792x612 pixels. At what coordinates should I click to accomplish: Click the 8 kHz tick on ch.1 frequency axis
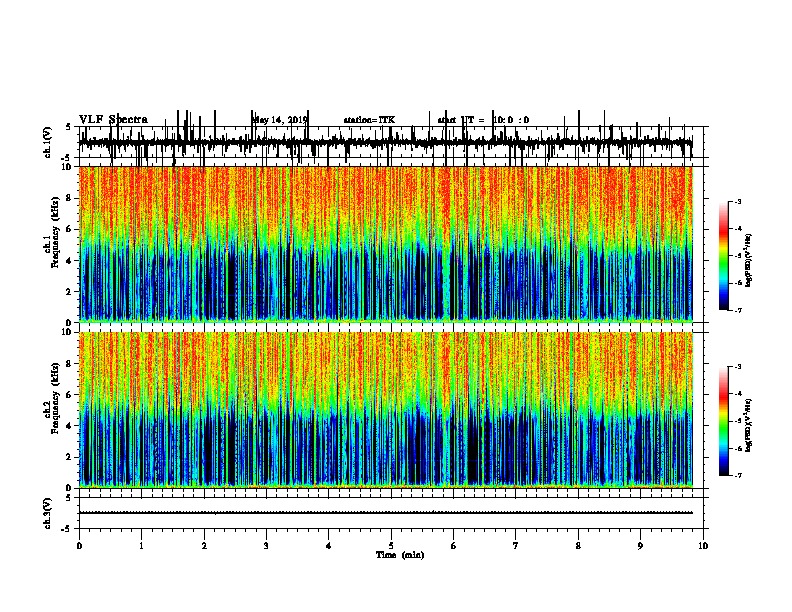(69, 198)
